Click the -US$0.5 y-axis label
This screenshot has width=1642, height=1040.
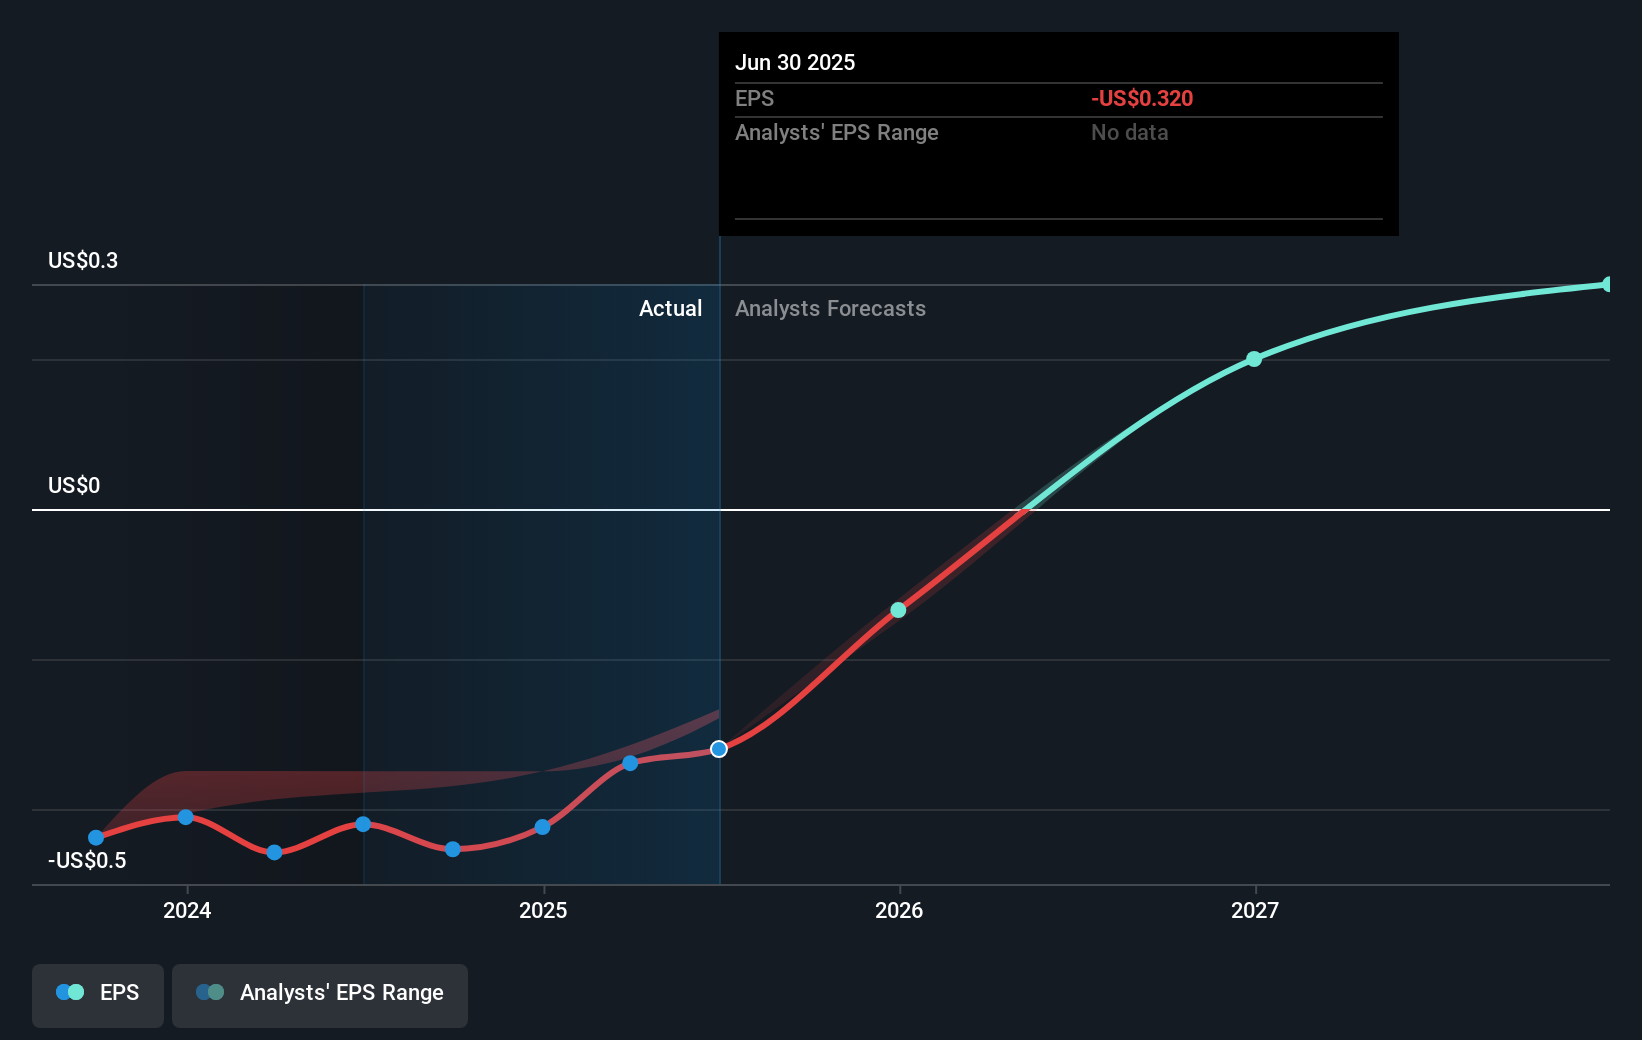[x=87, y=861]
